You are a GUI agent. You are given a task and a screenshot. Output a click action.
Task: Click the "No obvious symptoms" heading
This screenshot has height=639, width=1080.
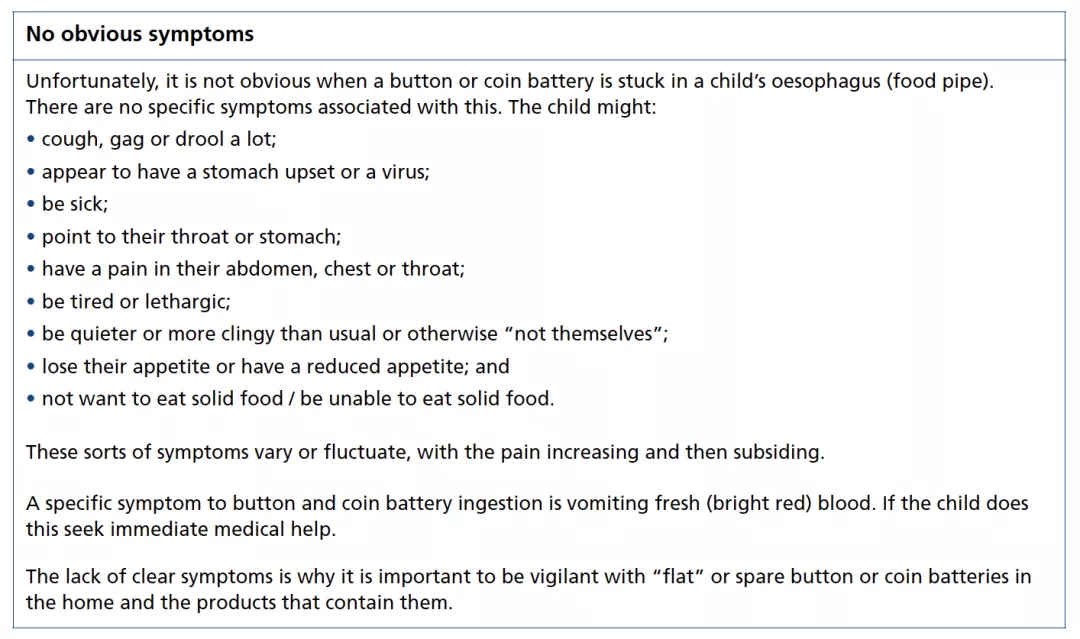(140, 35)
